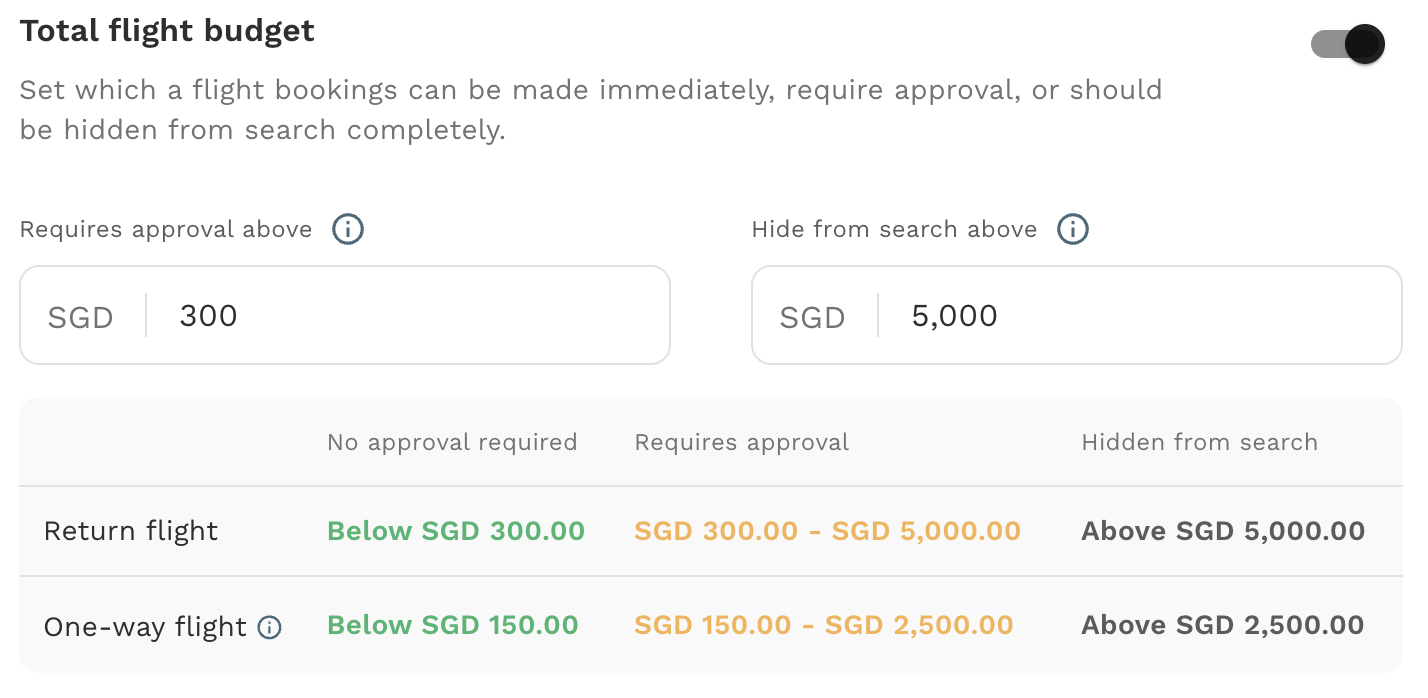Click info icon next to One-way flight

tap(270, 628)
